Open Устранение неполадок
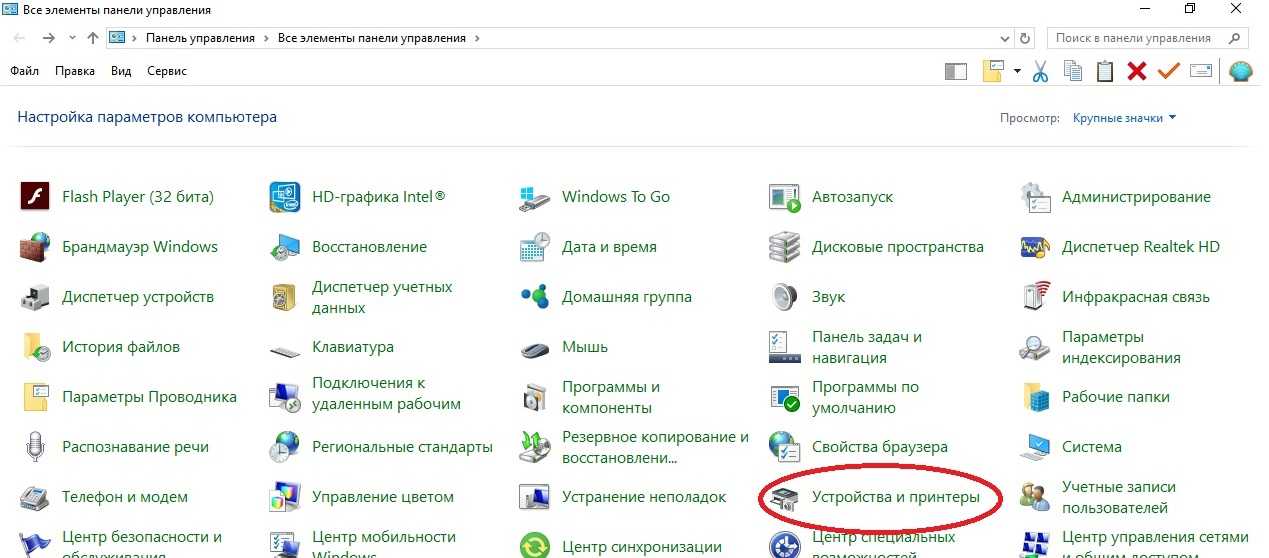Screen dimensions: 1269x558 [624, 497]
